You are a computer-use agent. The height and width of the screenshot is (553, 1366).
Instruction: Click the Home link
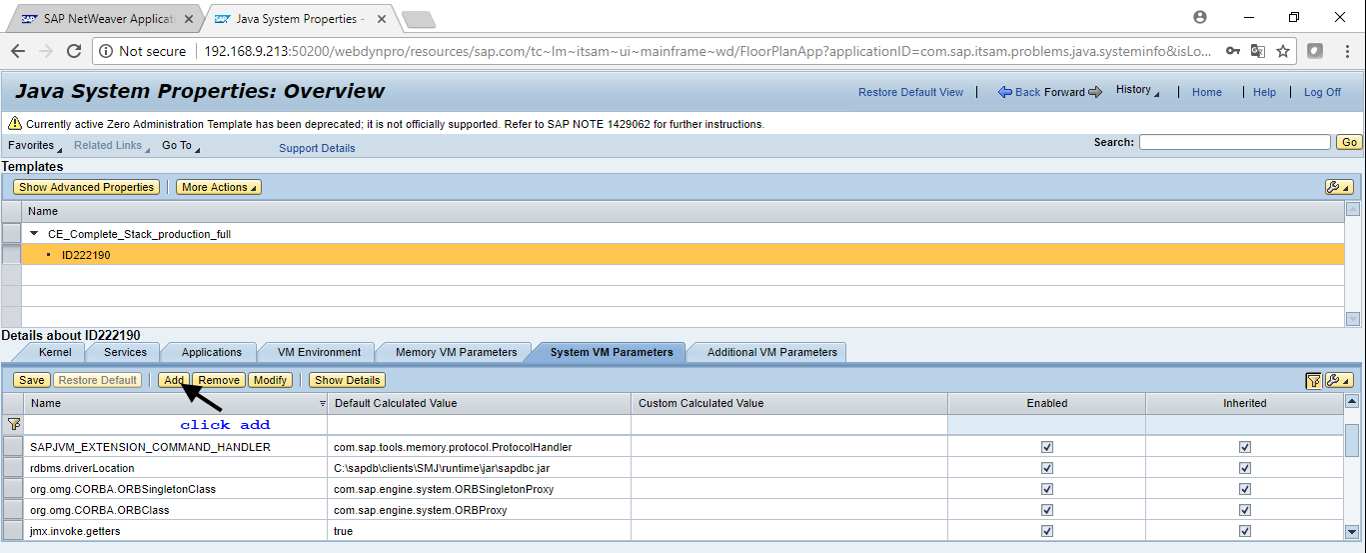[x=1207, y=92]
